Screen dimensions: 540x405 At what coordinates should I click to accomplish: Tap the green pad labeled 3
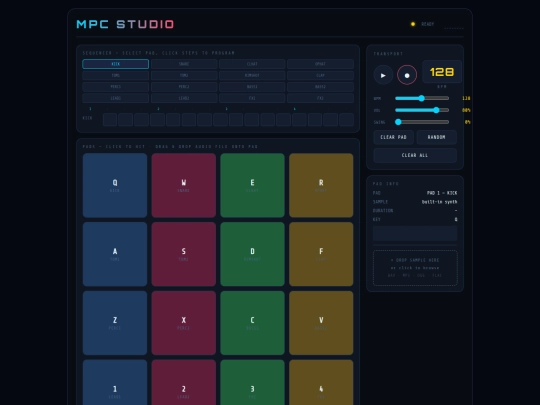click(252, 383)
